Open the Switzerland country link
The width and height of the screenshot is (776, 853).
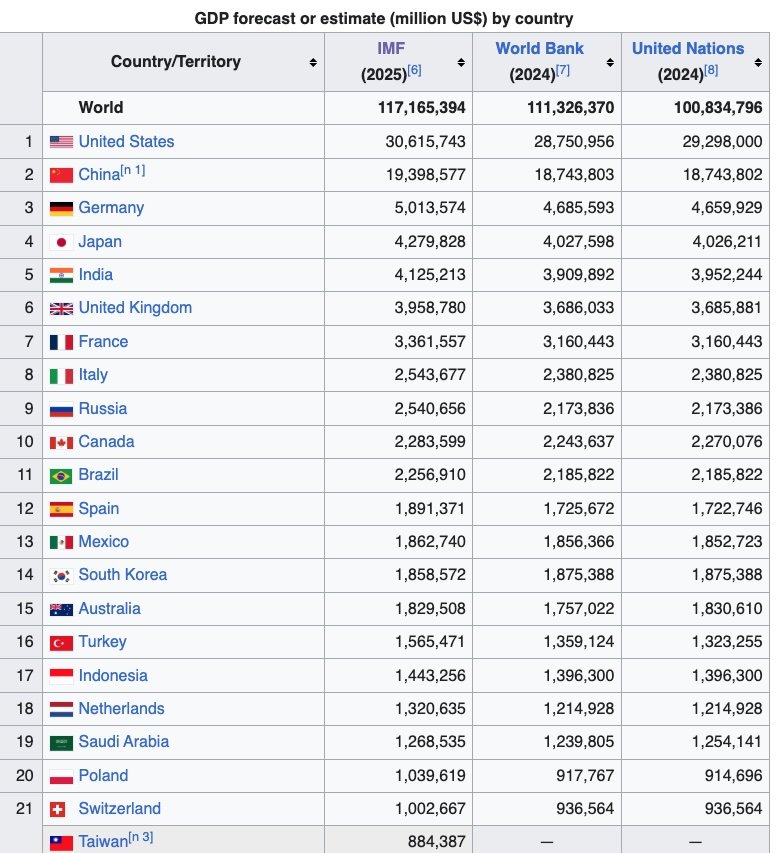(x=120, y=809)
